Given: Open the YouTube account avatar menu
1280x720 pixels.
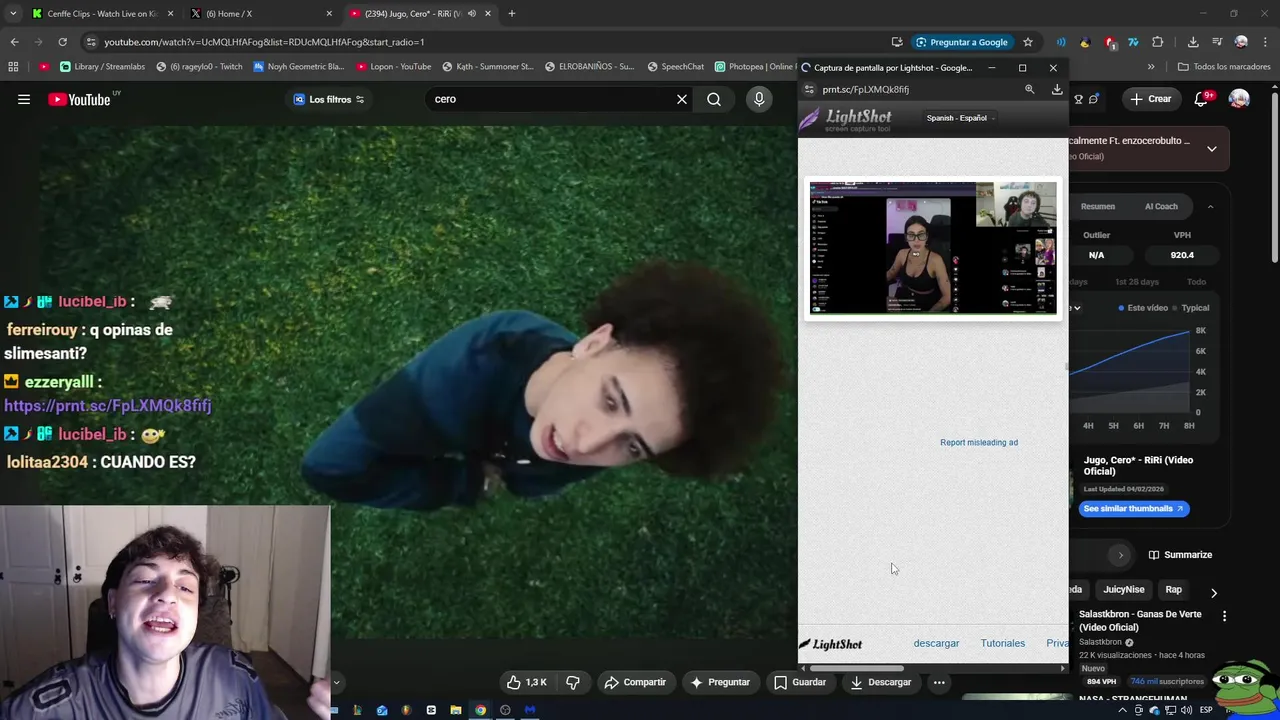Looking at the screenshot, I should point(1239,99).
